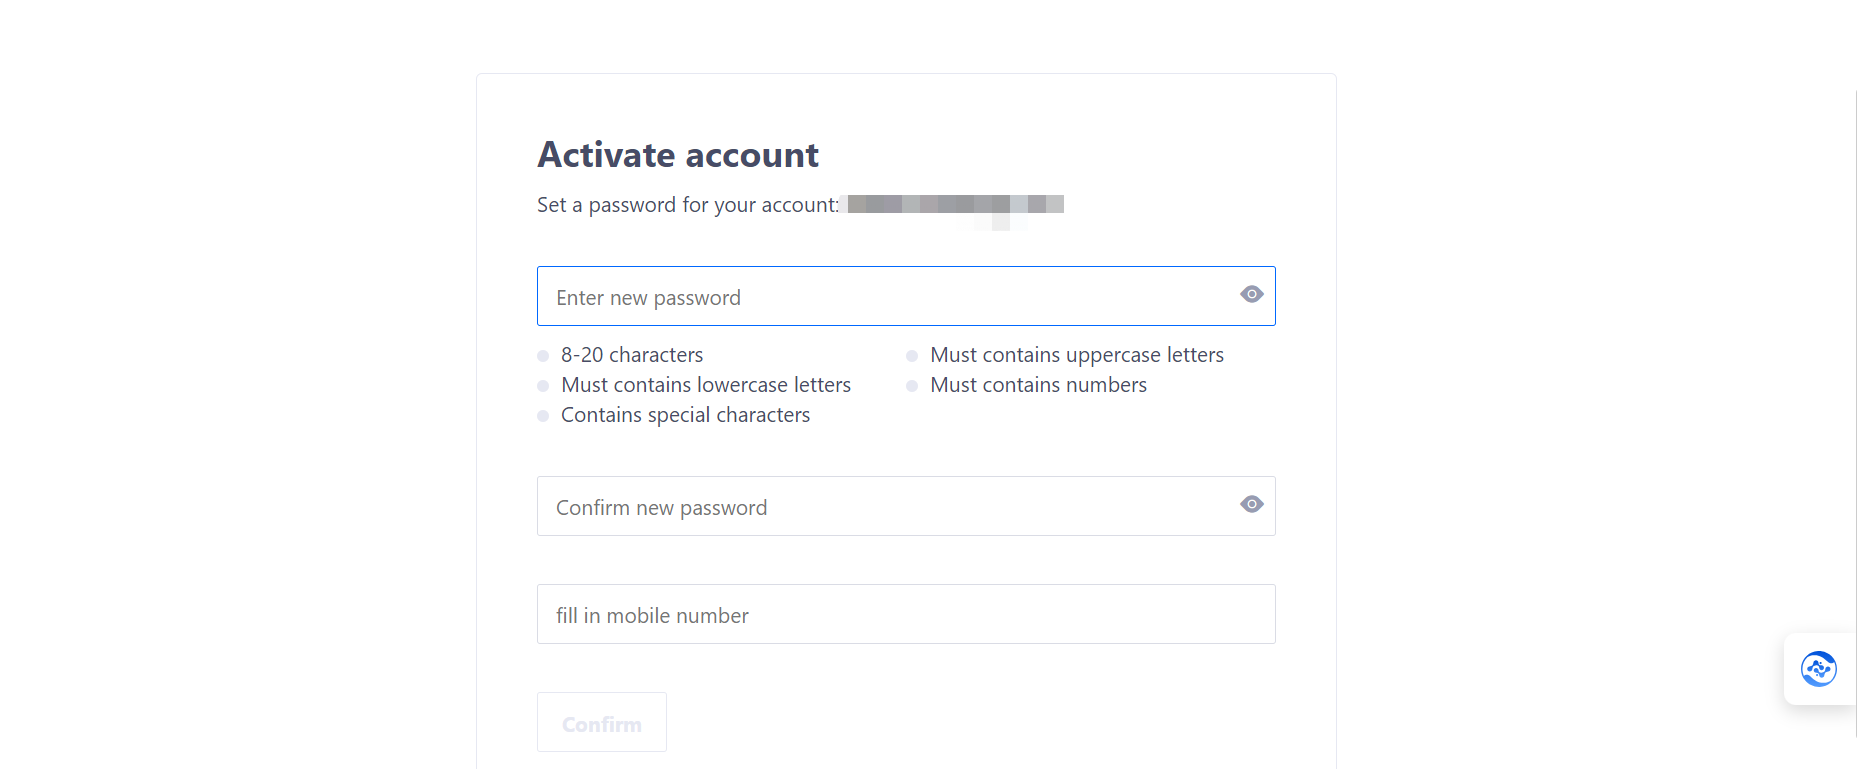
Task: Click "Contains special characters" rule text
Action: (685, 415)
